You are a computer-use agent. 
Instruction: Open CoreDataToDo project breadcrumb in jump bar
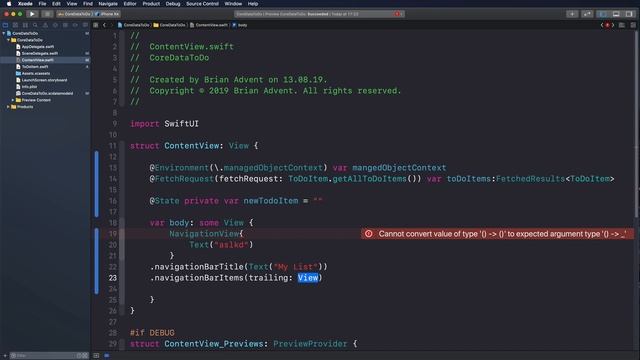coord(134,25)
